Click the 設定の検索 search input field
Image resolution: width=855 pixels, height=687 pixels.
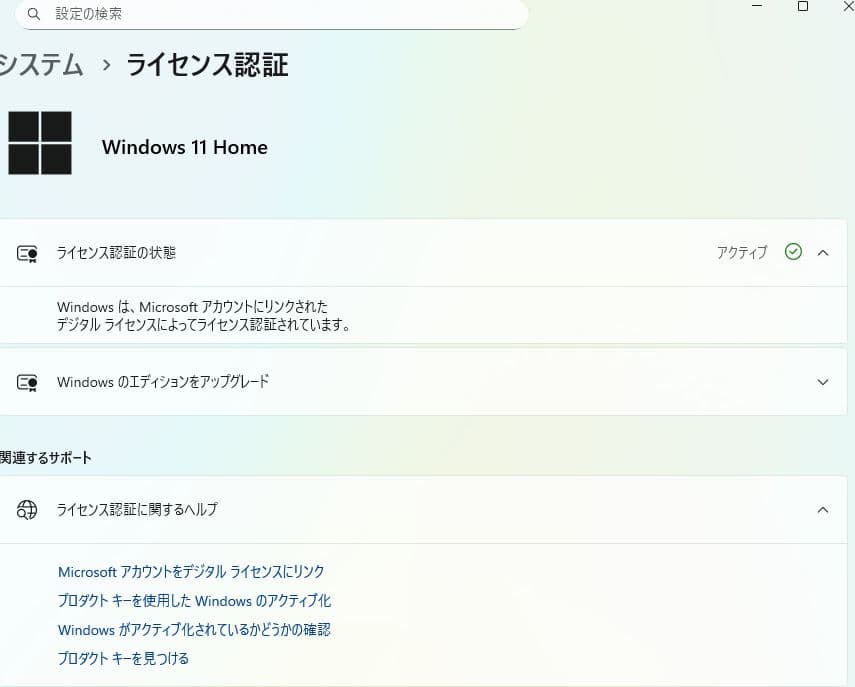[x=200, y=14]
